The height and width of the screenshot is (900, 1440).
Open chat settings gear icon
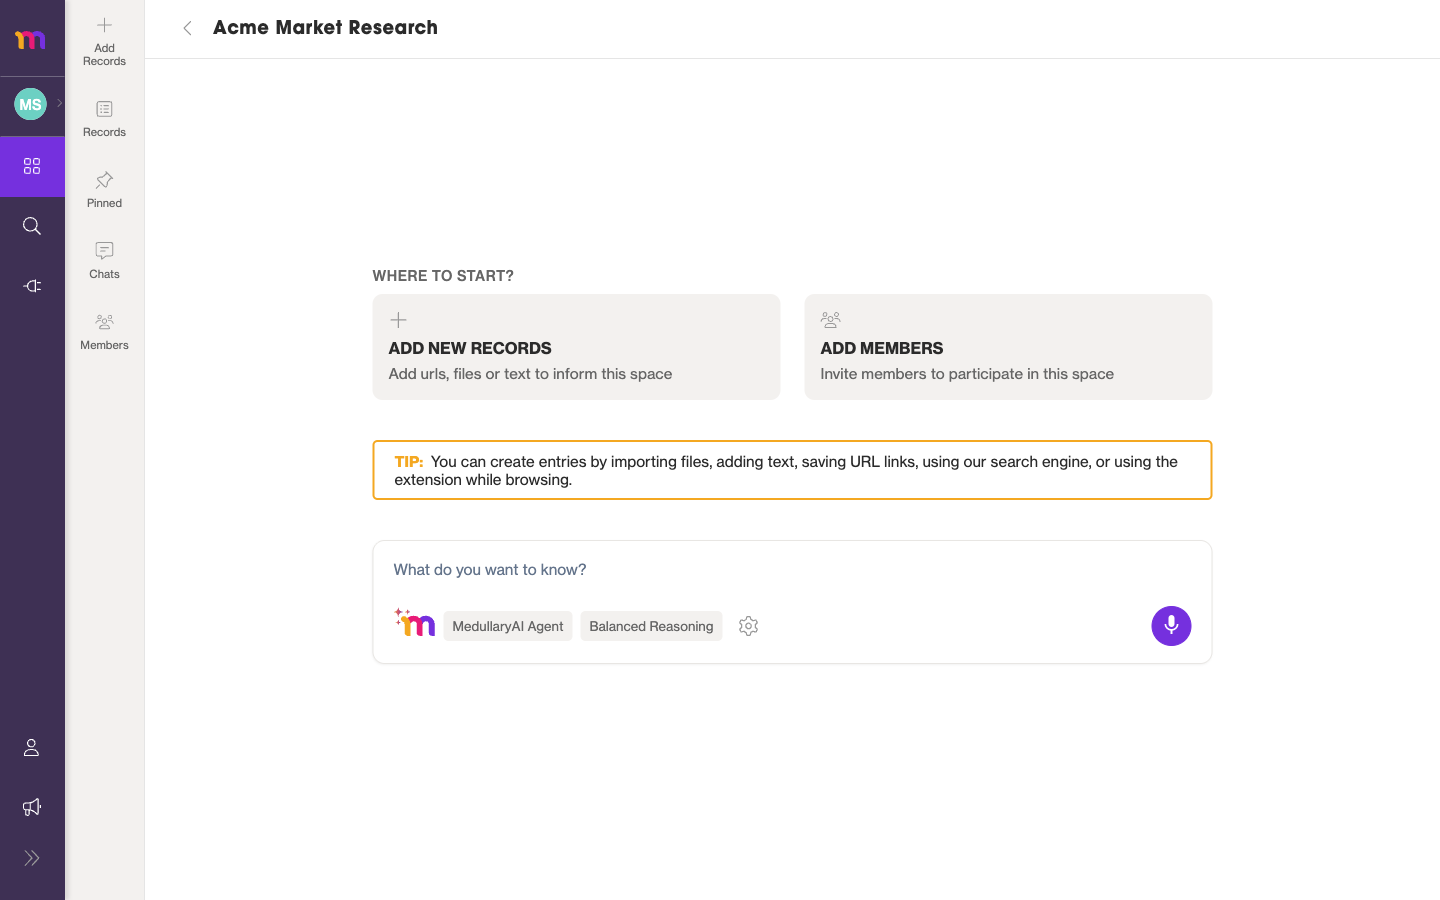pyautogui.click(x=748, y=626)
